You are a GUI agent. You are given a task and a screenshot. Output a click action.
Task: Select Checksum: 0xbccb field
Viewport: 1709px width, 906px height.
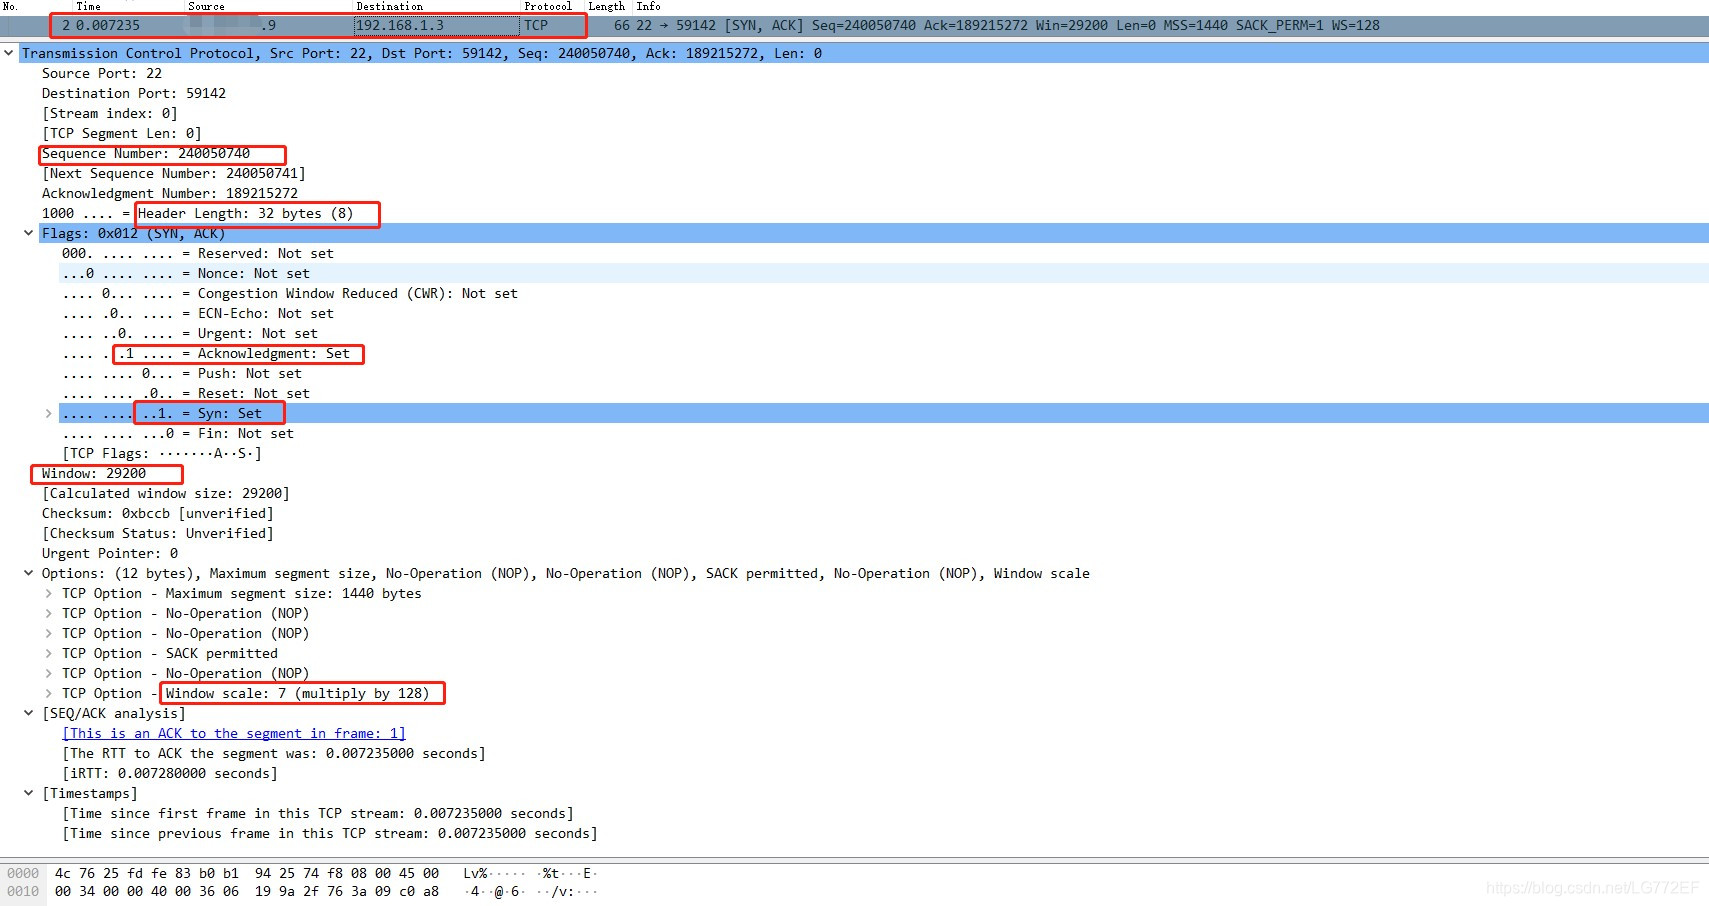158,513
